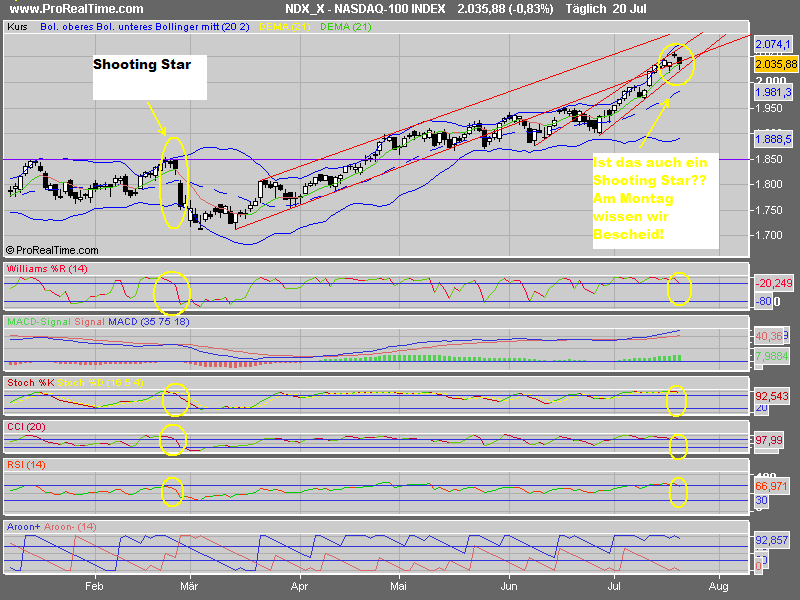This screenshot has width=800, height=600.
Task: Select the MACD (35 75 18) legend label
Action: click(148, 322)
